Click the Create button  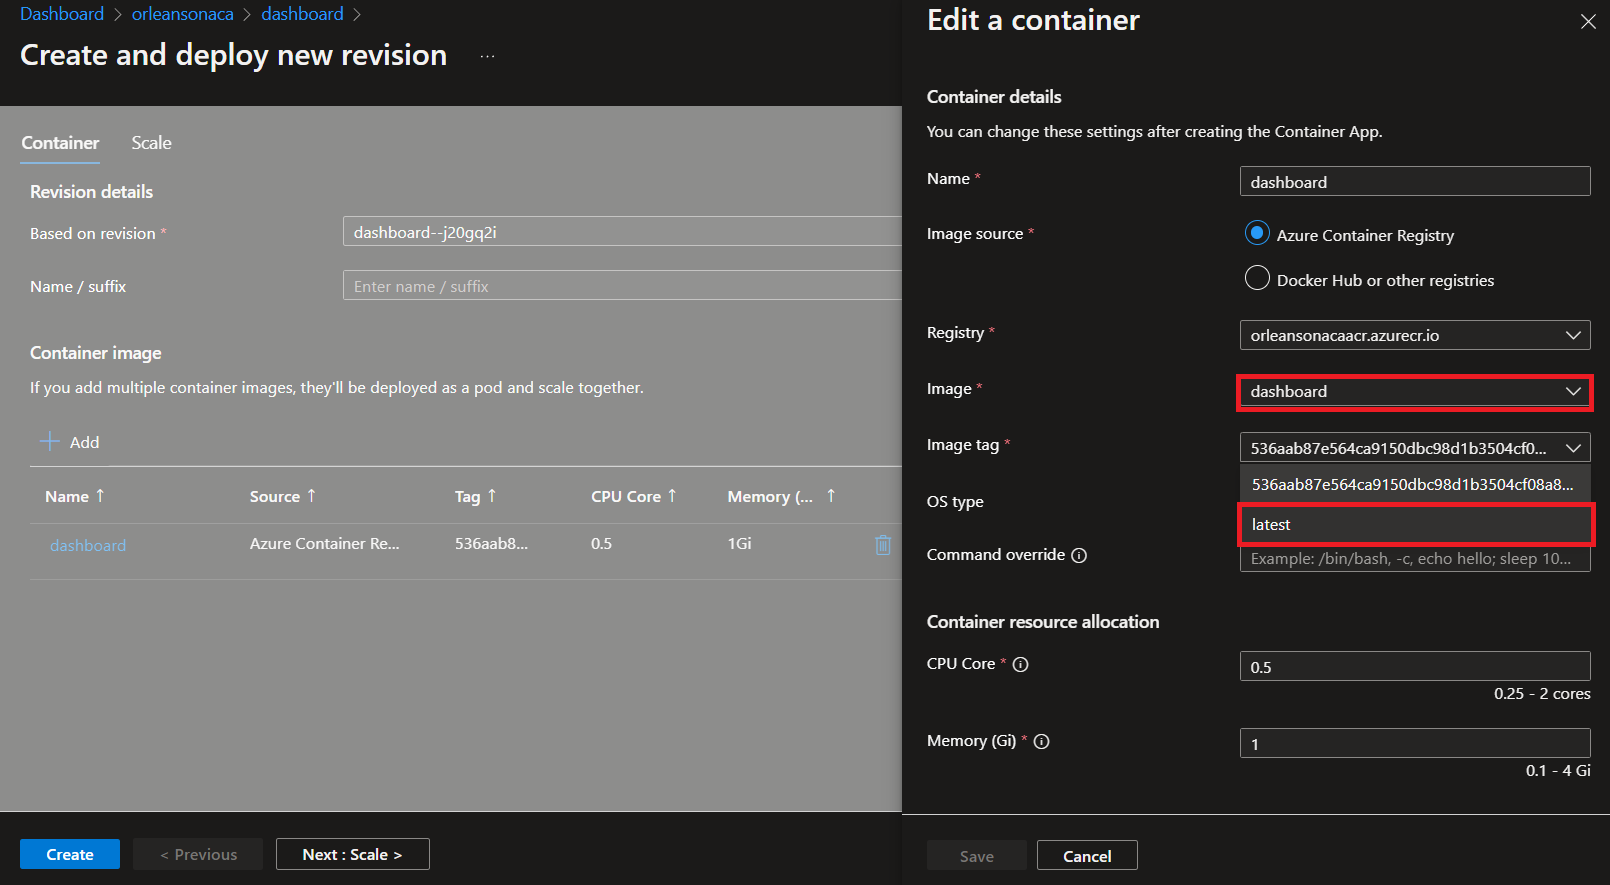tap(70, 854)
